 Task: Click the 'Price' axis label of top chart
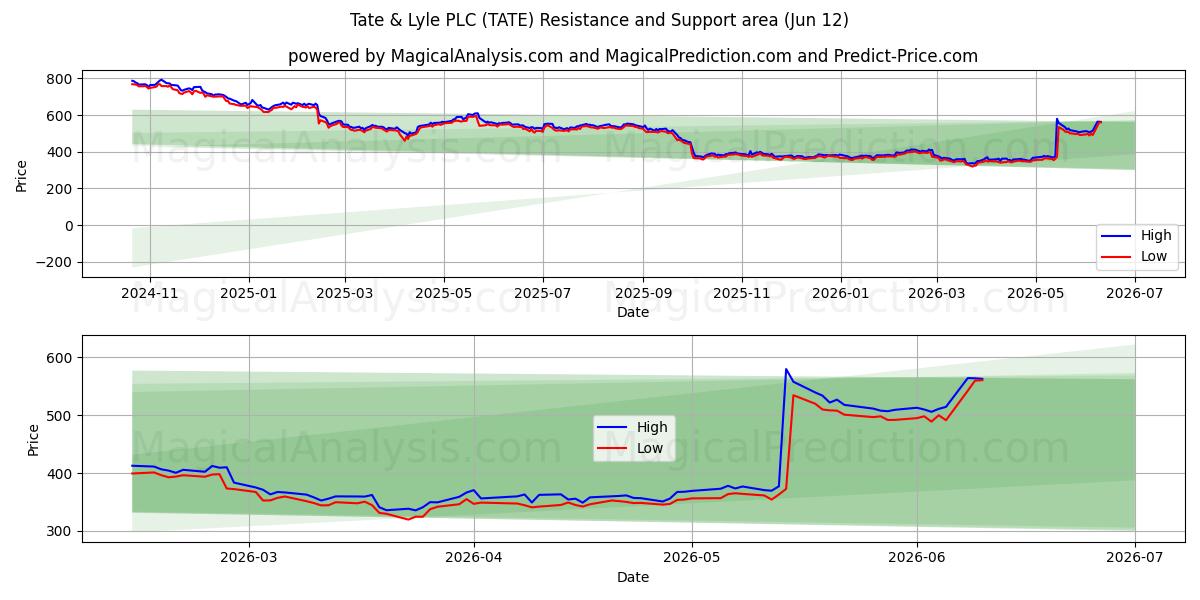pos(22,174)
